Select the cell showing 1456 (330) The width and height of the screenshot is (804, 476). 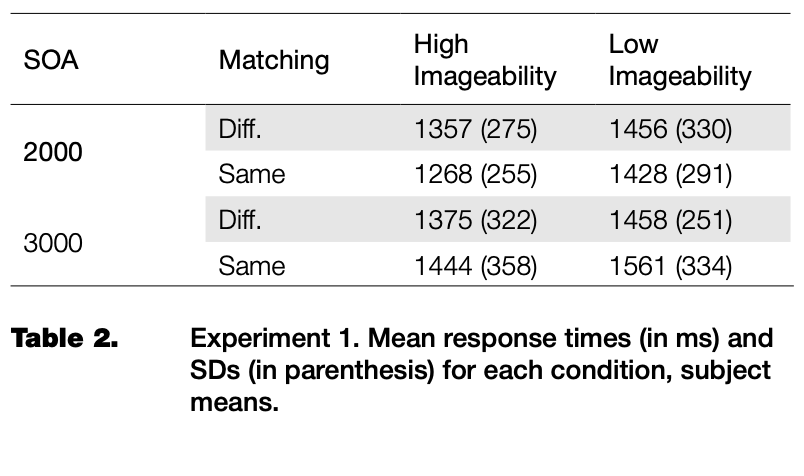coord(670,129)
